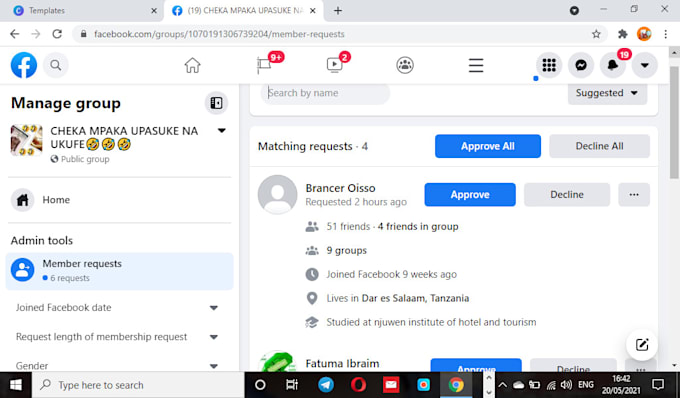The width and height of the screenshot is (680, 398).
Task: Click Search by name field
Action: coord(325,93)
